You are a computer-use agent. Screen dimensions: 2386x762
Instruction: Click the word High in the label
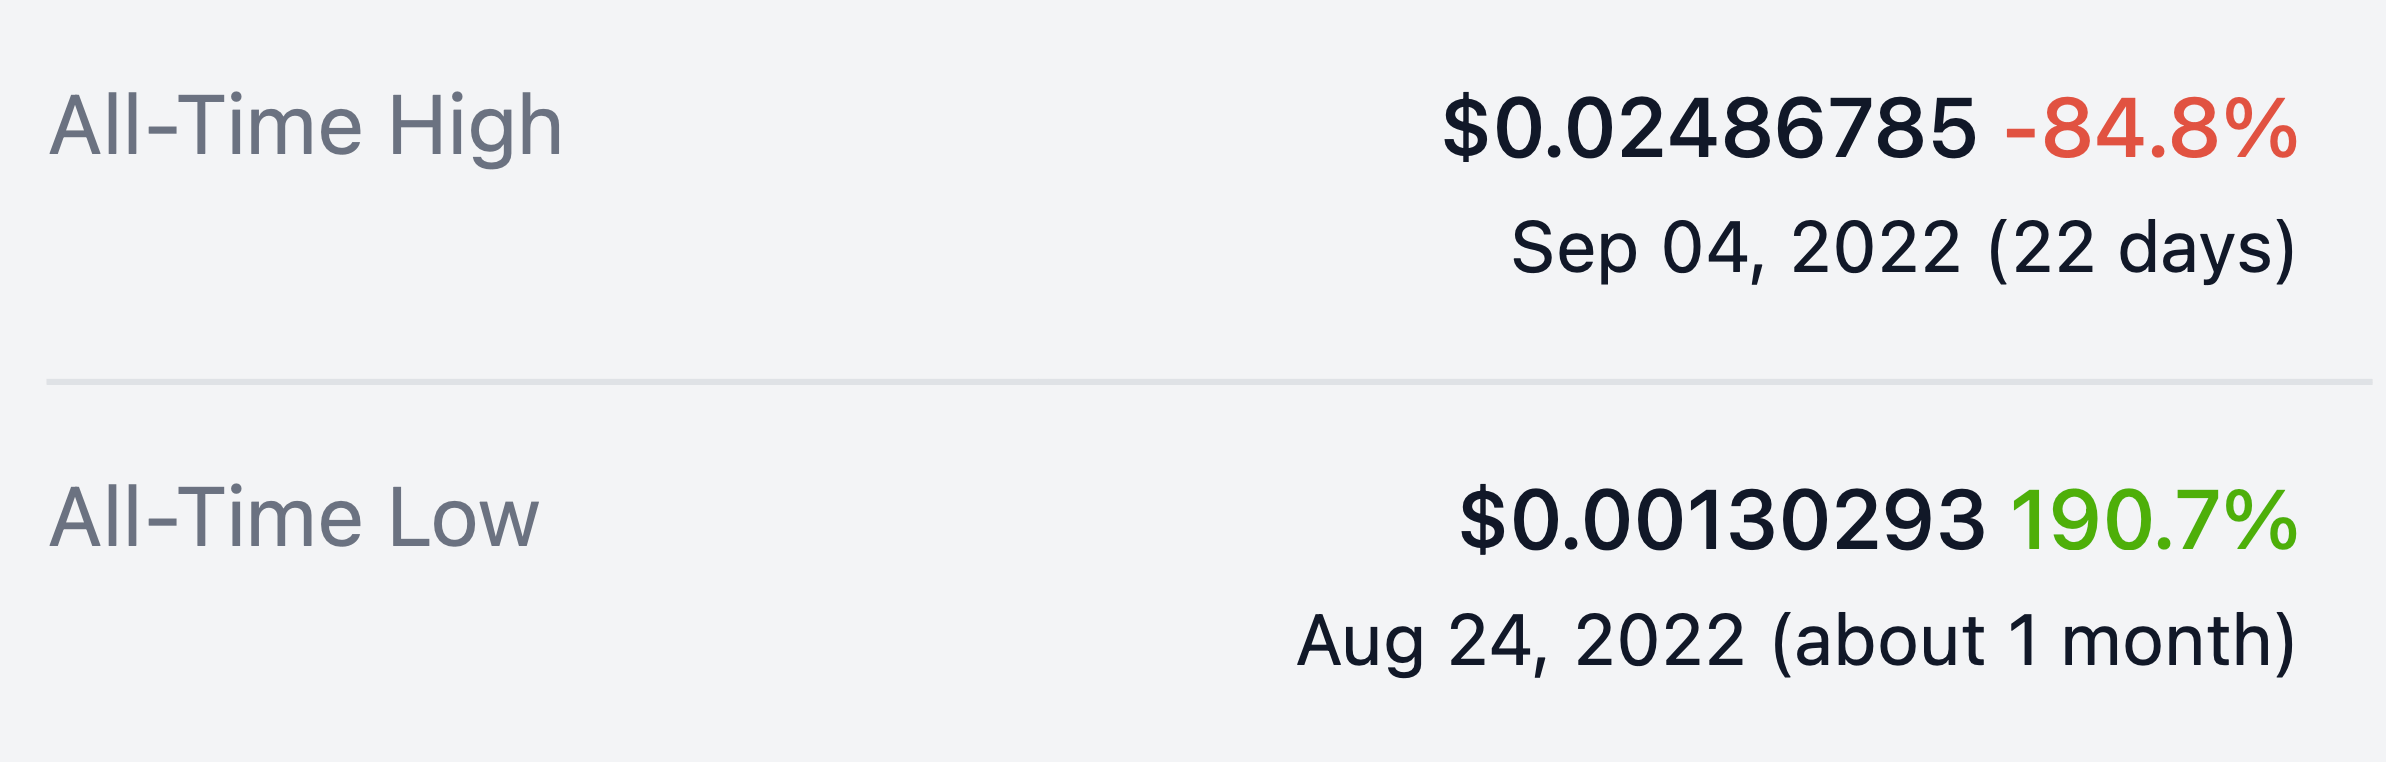coord(475,127)
